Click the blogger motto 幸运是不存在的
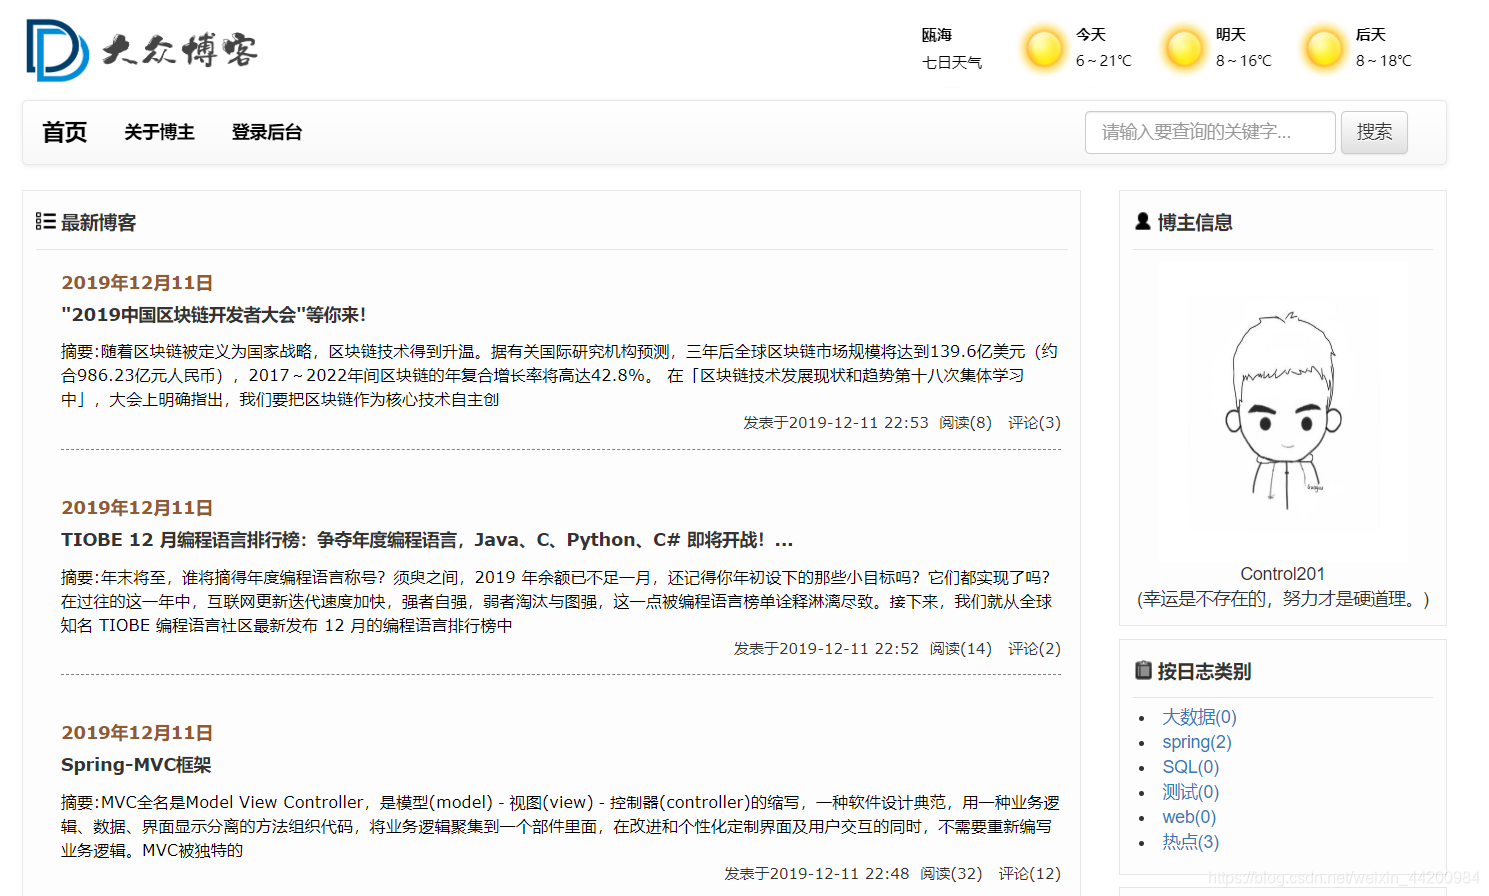The image size is (1489, 896). coord(1283,599)
